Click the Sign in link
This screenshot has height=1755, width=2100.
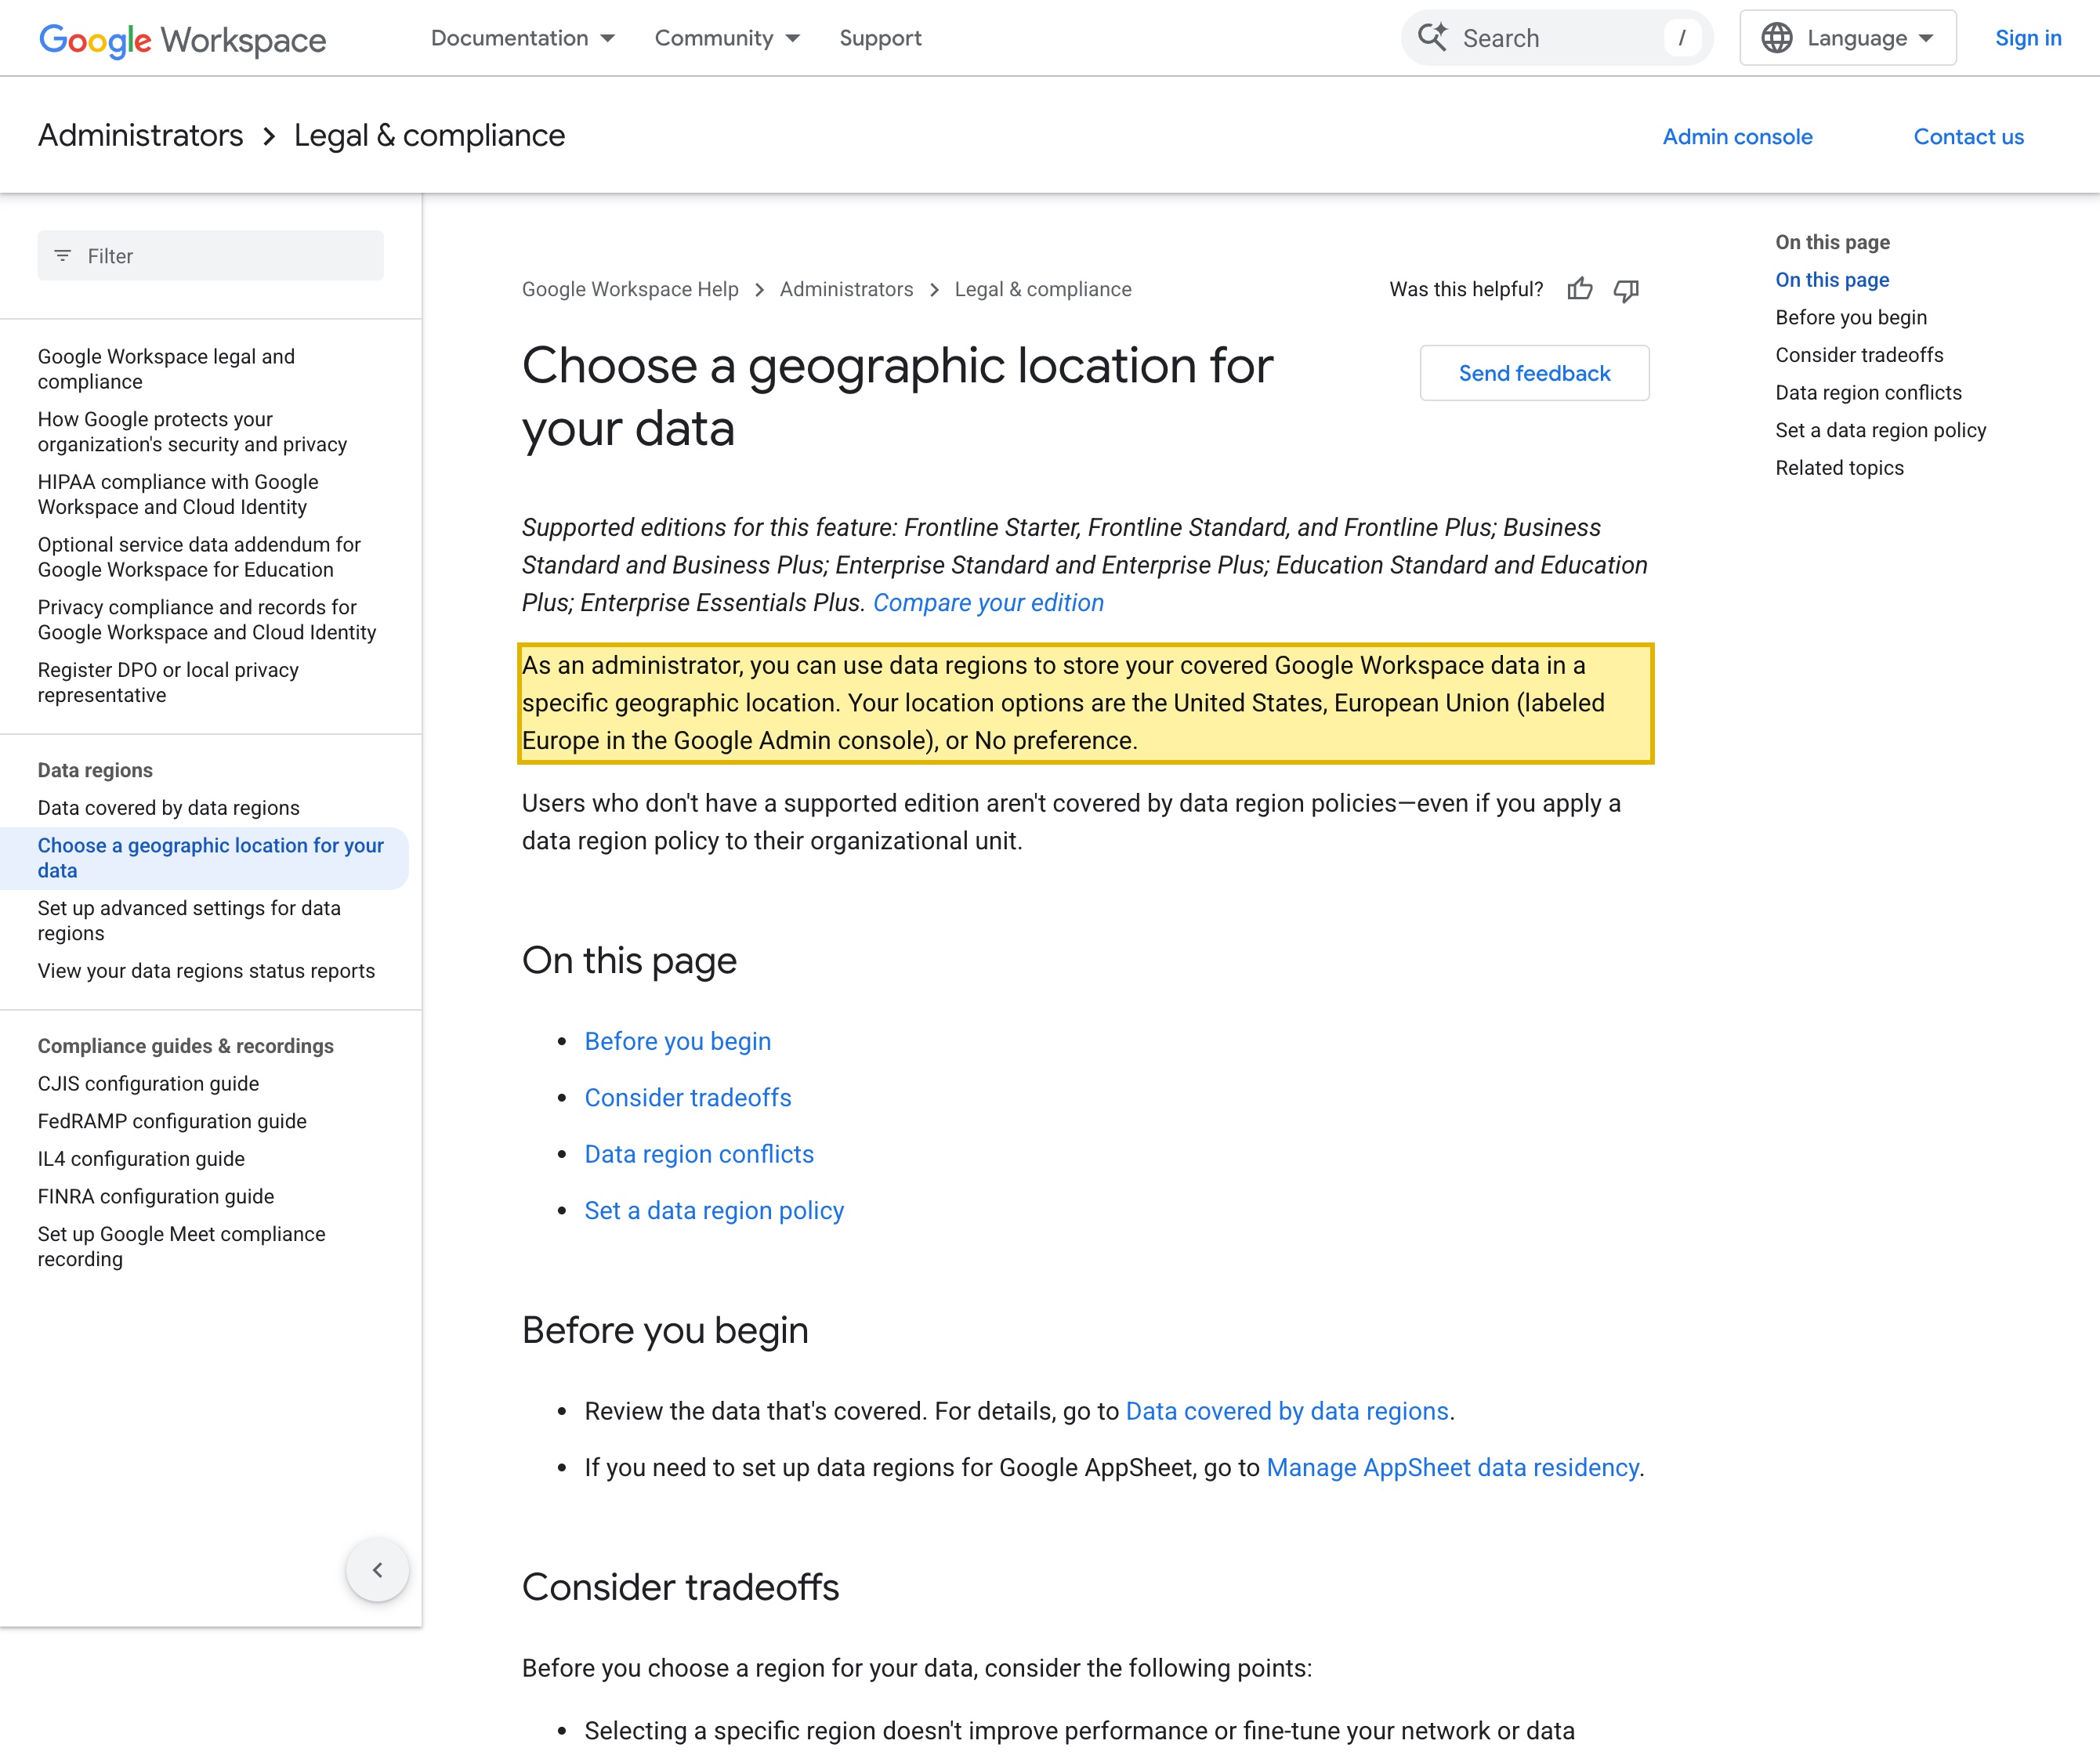(x=2028, y=38)
